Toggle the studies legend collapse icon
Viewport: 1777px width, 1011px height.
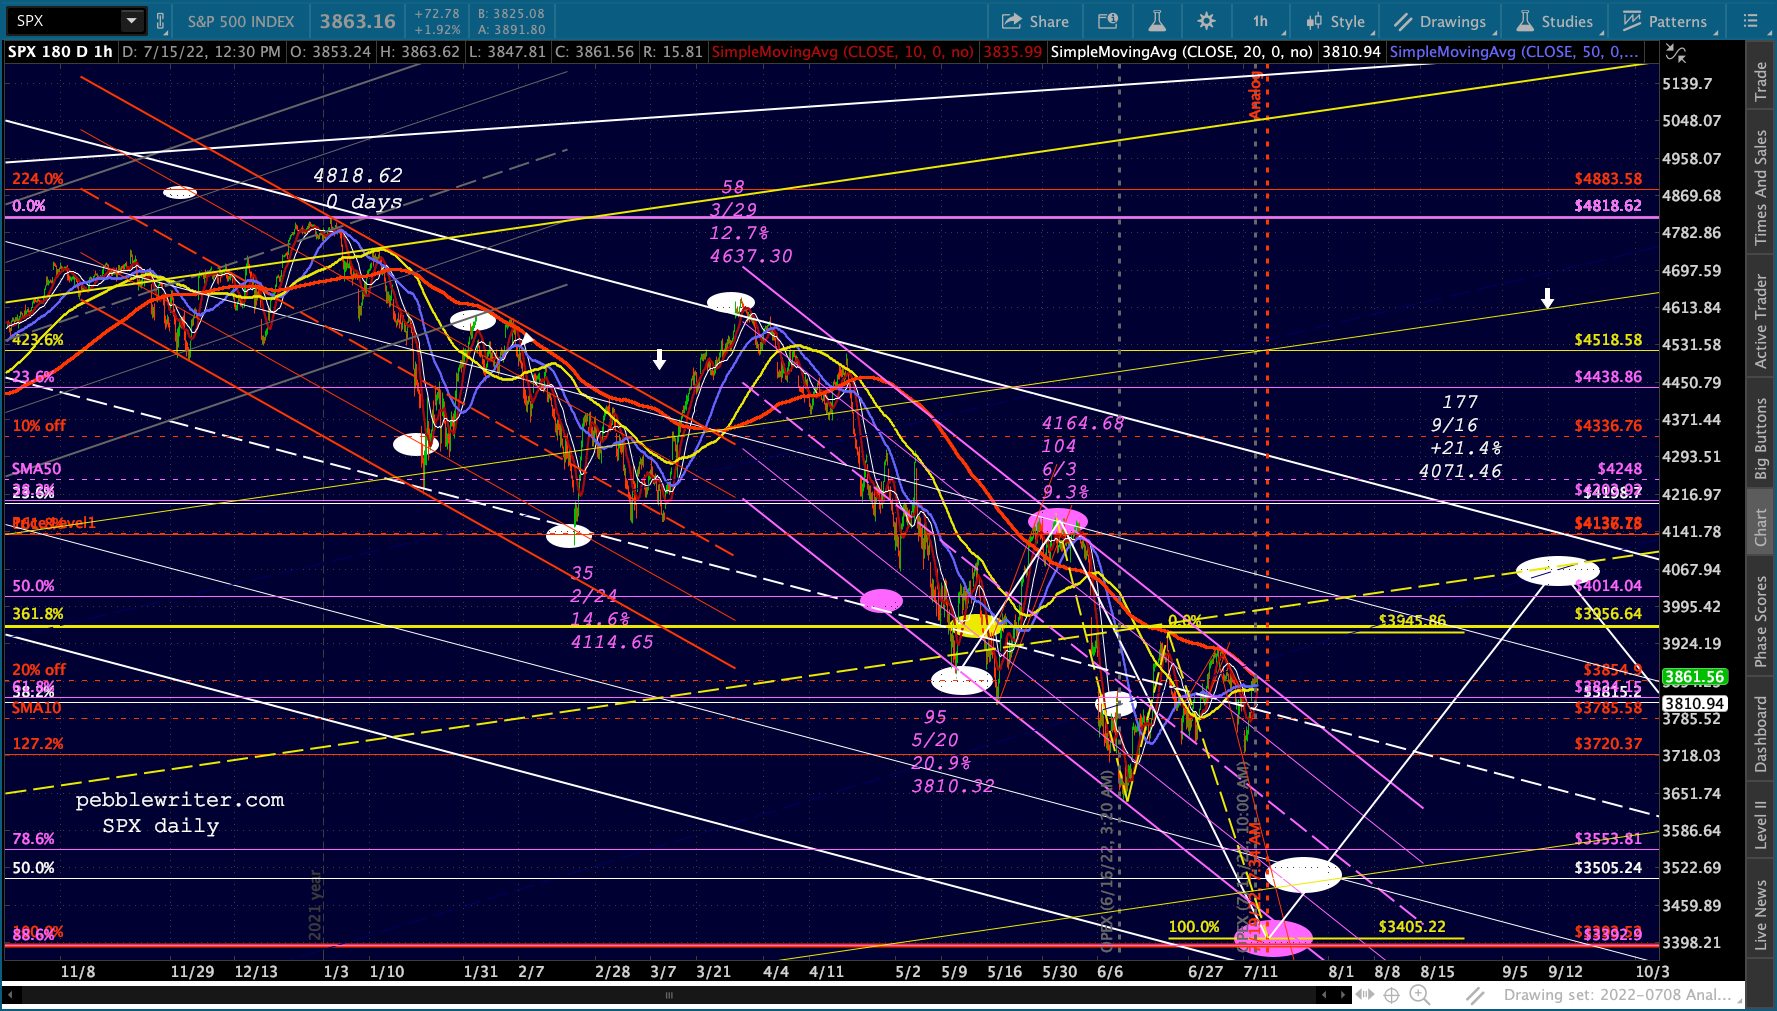click(x=1675, y=53)
